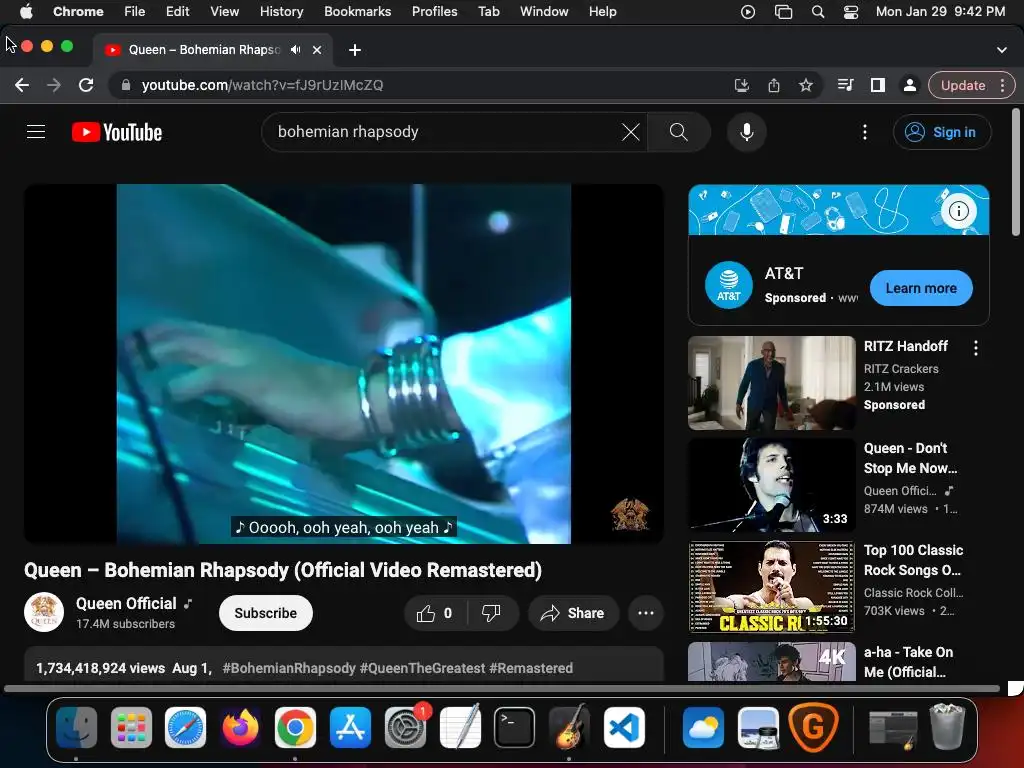Click the Sign in button

(x=942, y=132)
